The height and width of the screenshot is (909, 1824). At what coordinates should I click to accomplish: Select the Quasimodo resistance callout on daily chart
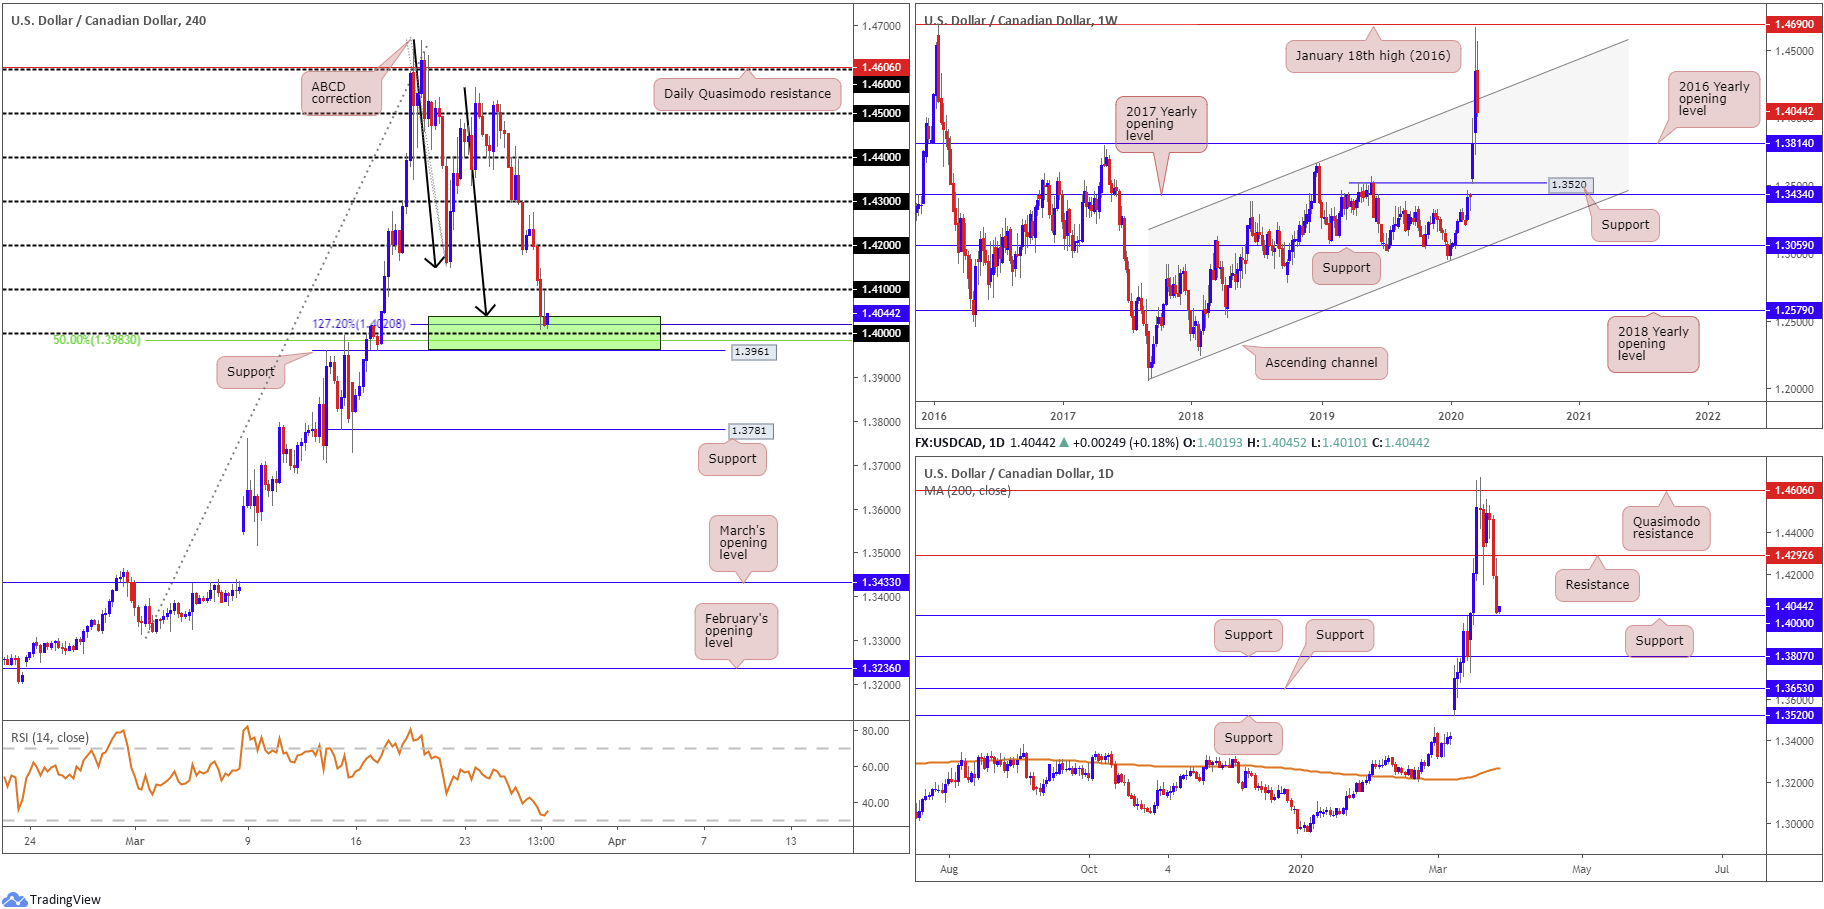pos(1666,527)
